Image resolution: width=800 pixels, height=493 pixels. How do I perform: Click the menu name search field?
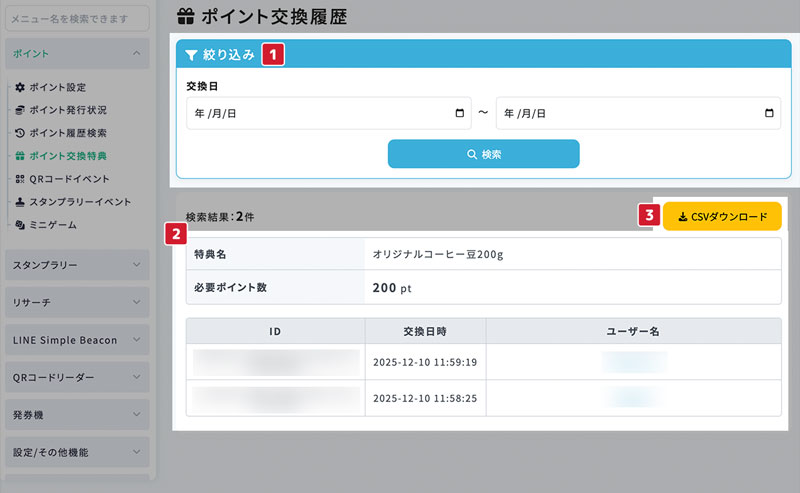point(77,17)
